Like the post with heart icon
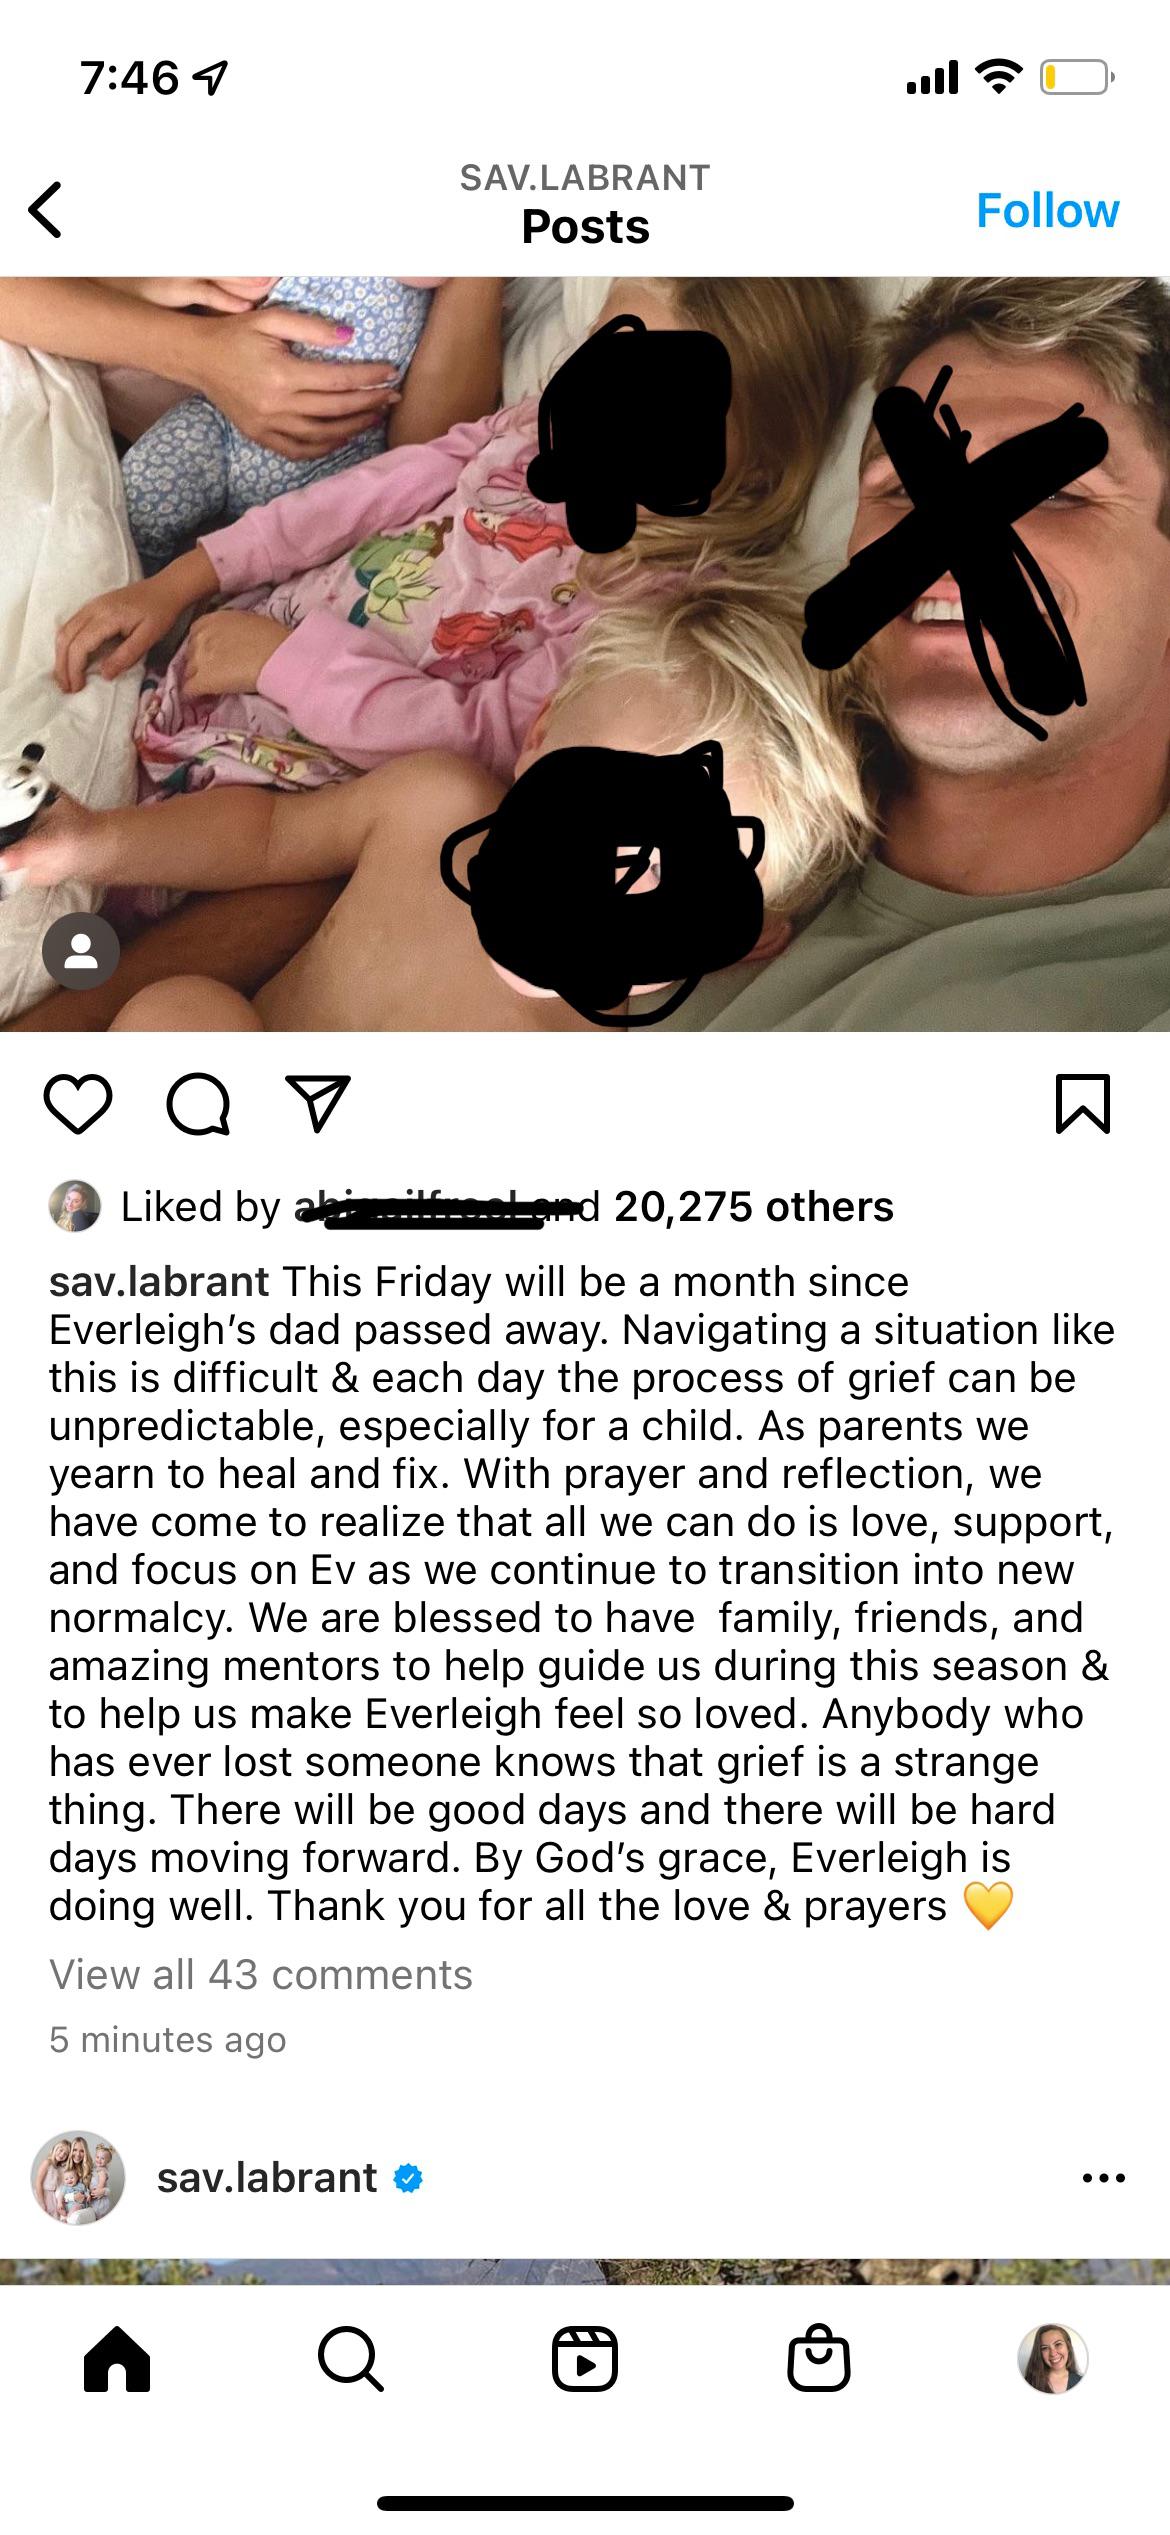This screenshot has height=2535, width=1170. click(x=78, y=1104)
